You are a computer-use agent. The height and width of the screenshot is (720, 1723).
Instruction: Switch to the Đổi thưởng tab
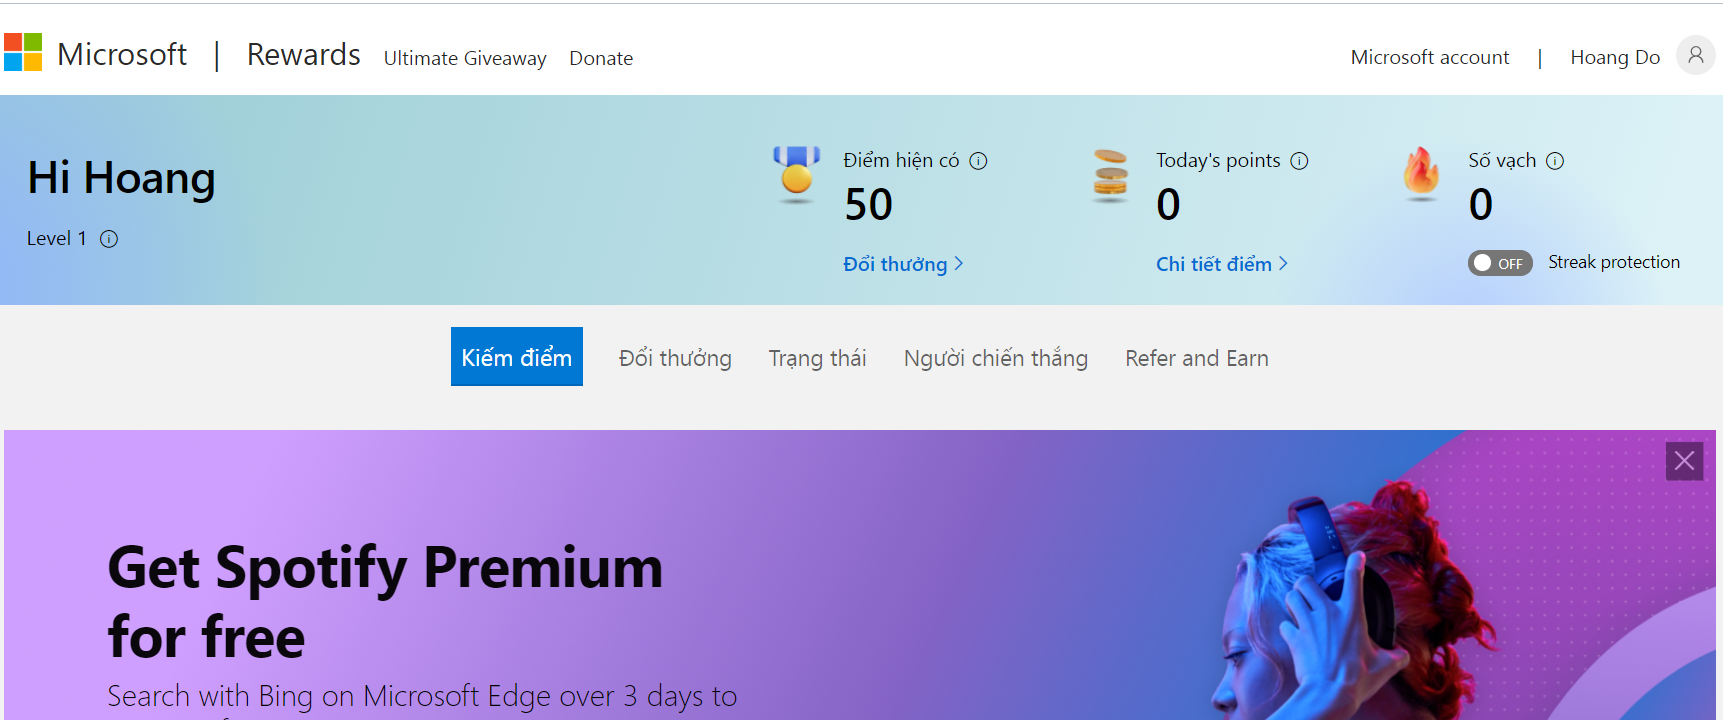pyautogui.click(x=675, y=358)
